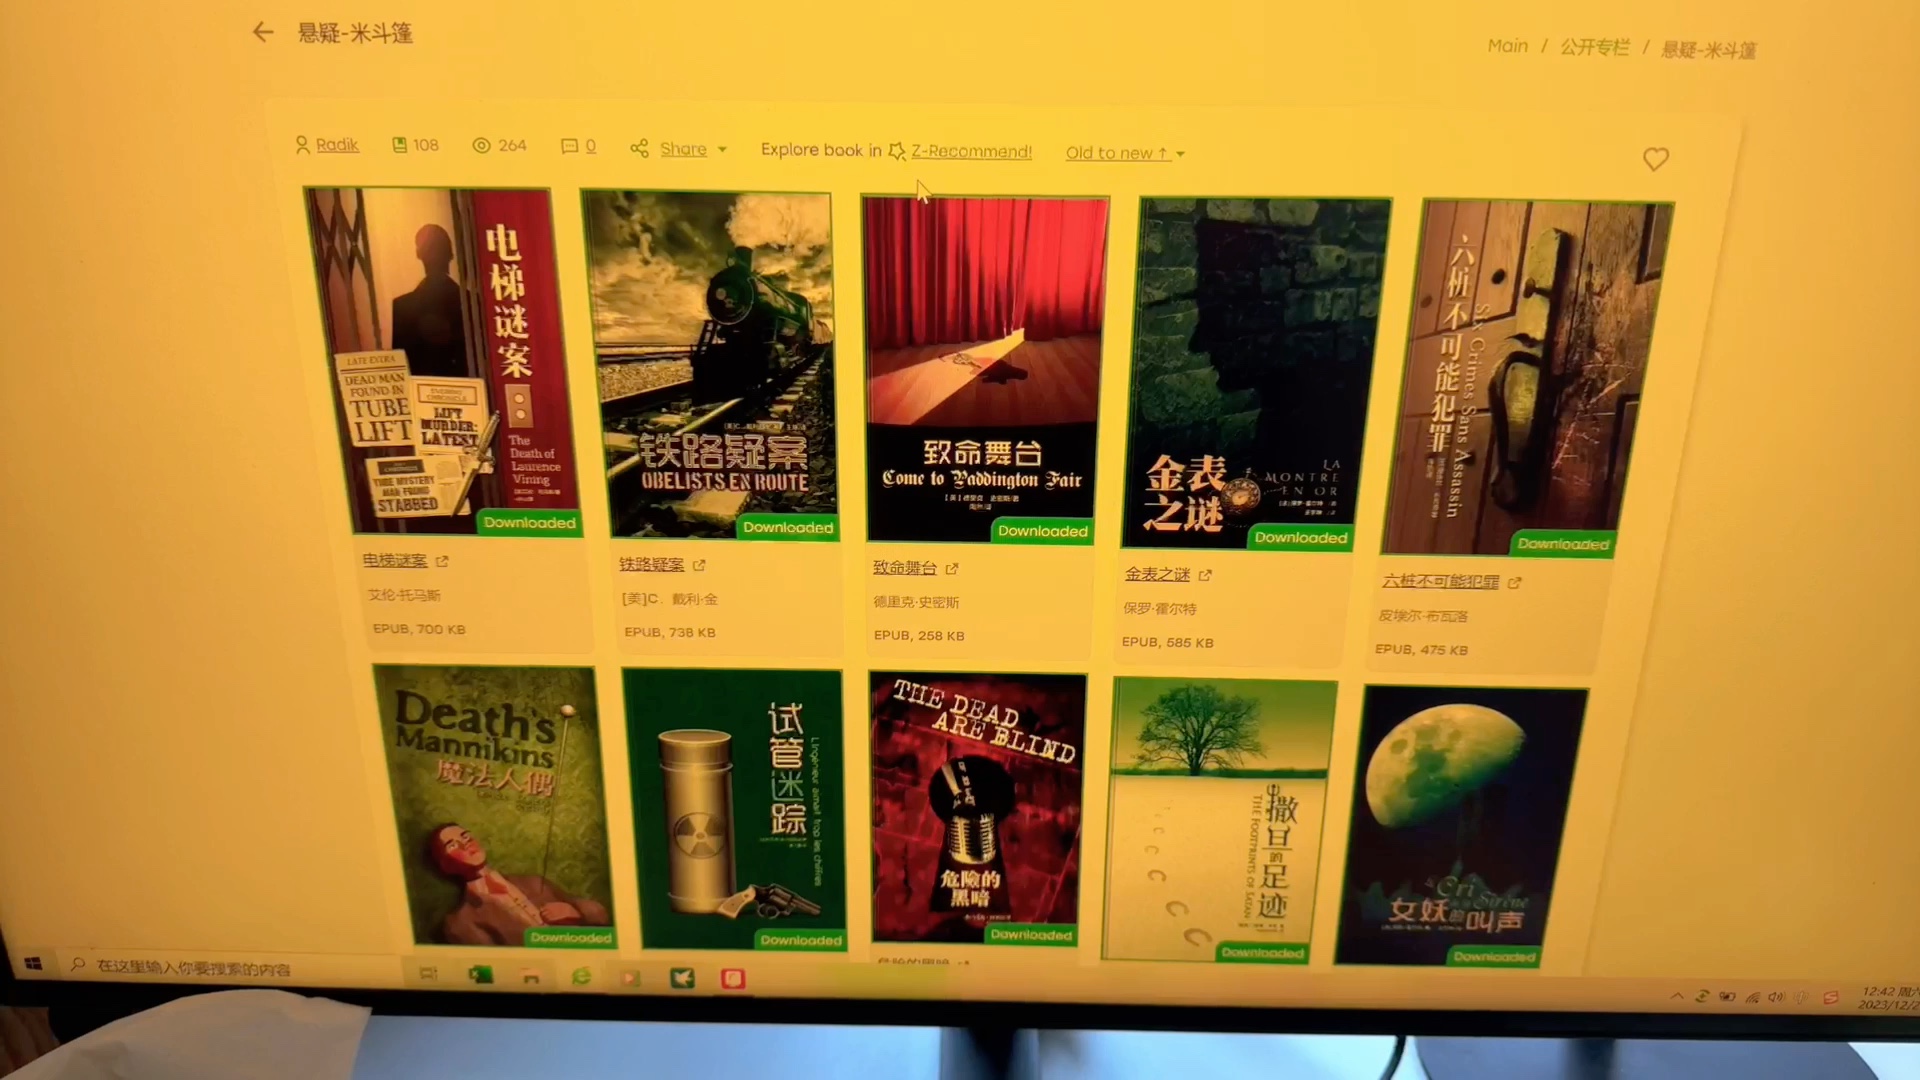Screen dimensions: 1920x1080
Task: Click author [美]C. 戴利·金 under 铁路疑案
Action: (x=670, y=599)
